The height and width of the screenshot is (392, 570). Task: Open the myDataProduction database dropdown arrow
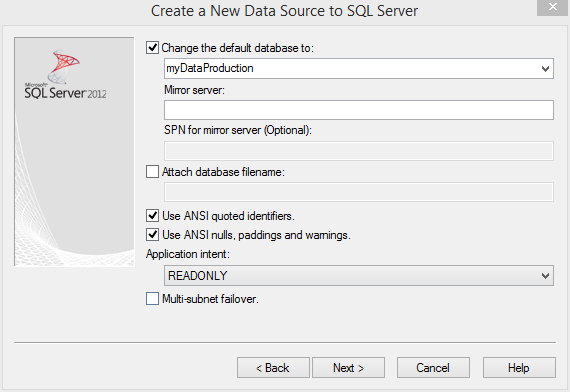point(545,68)
